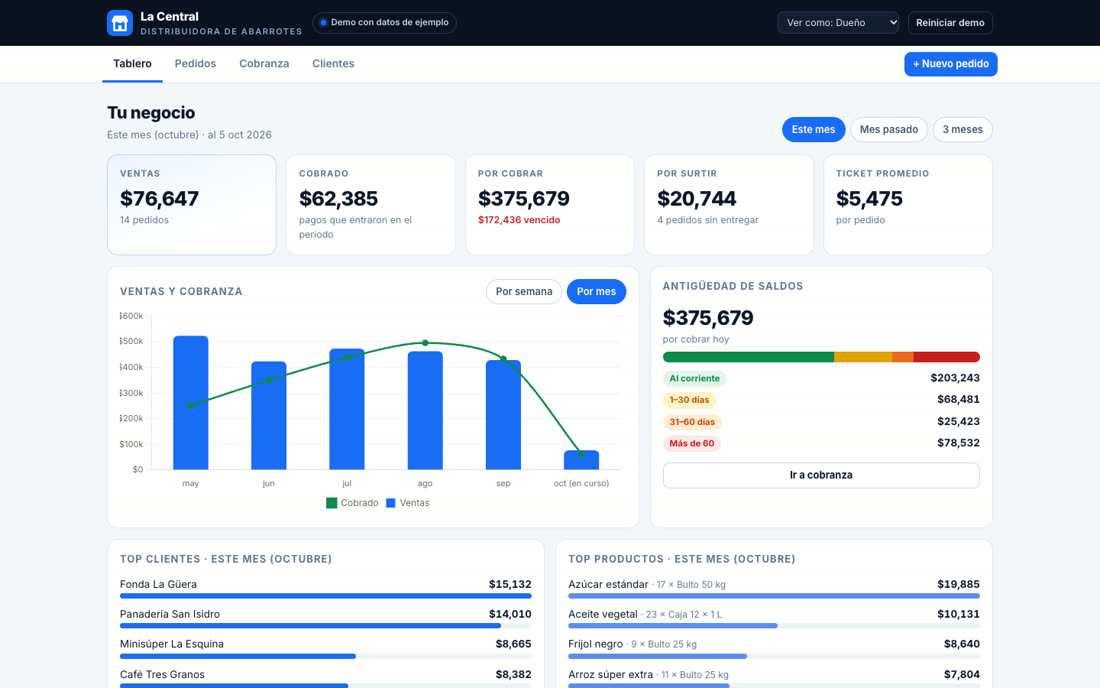Click the Más de 60 aging badge
This screenshot has height=688, width=1100.
pos(692,443)
